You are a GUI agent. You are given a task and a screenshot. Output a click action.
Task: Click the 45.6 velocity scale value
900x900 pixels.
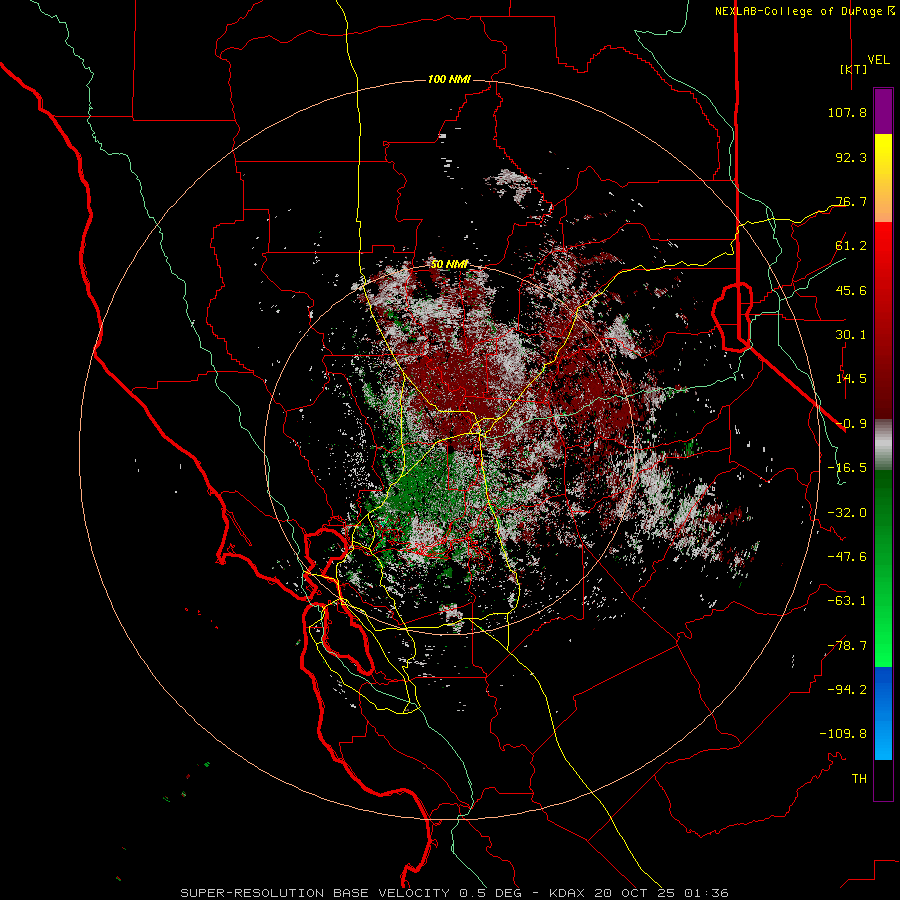click(851, 290)
